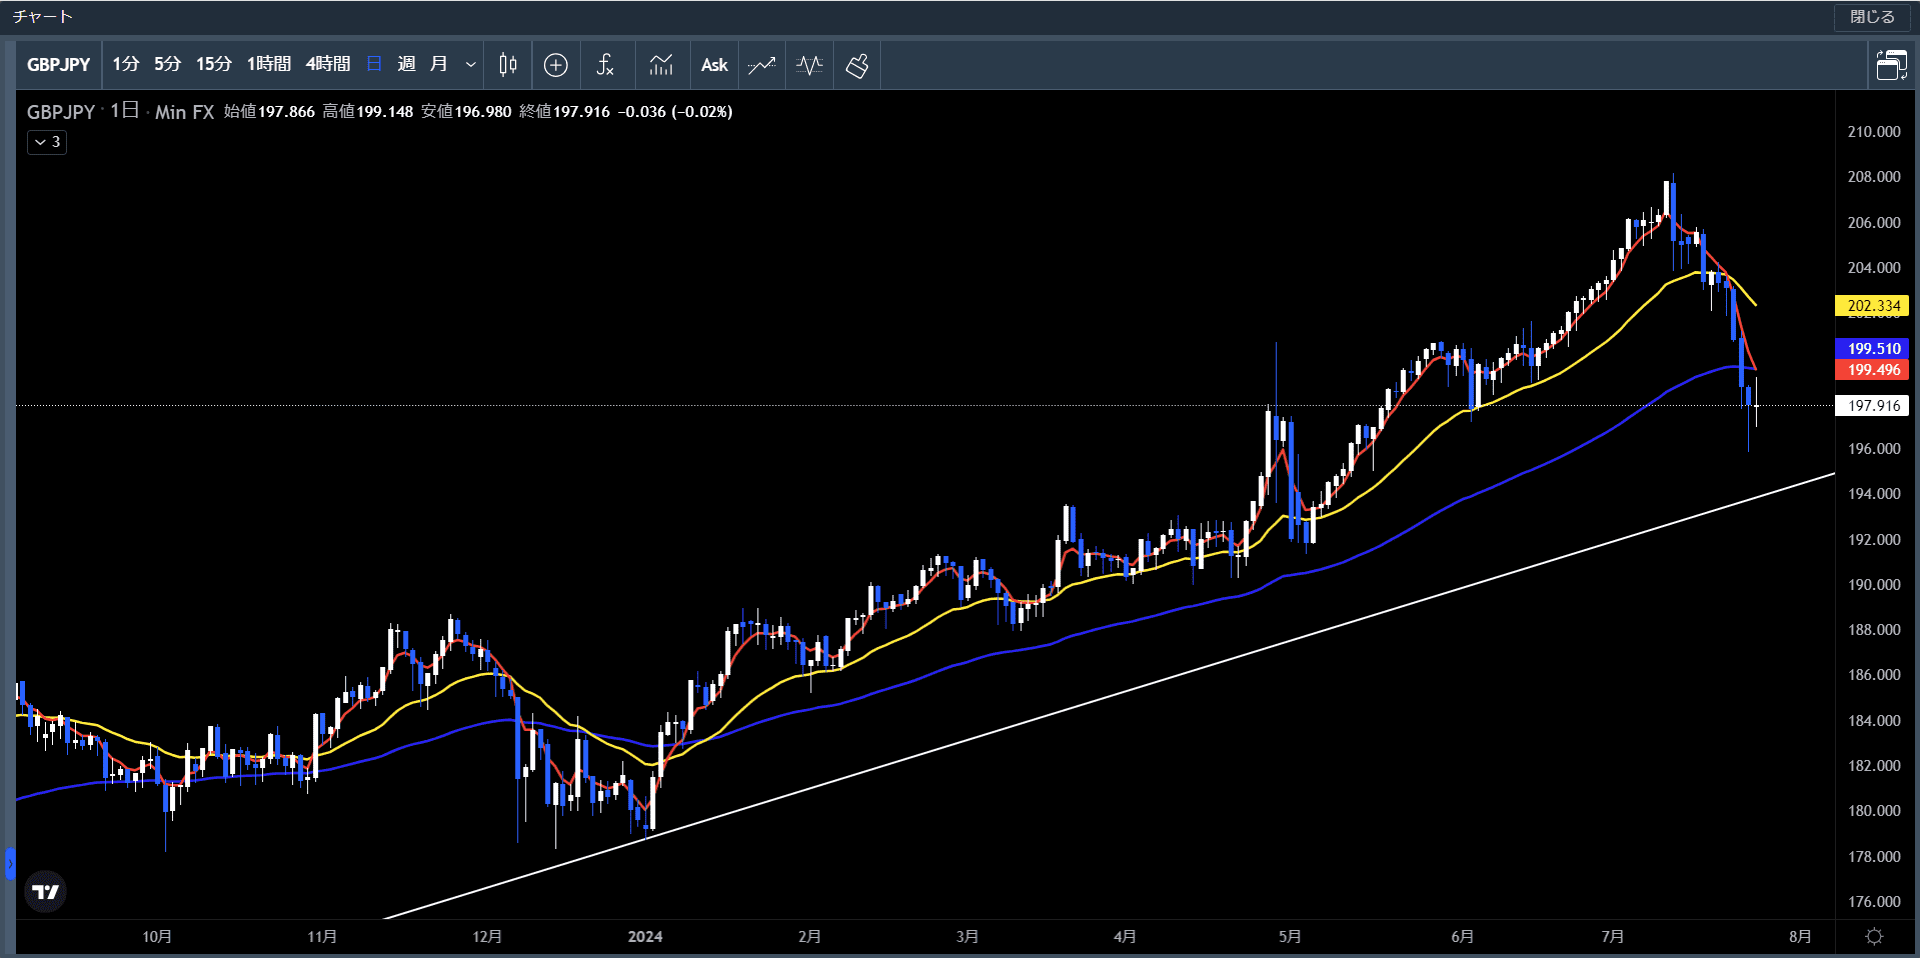Open the candlestick chart type selector
Screen dimensions: 1920x958
(508, 65)
